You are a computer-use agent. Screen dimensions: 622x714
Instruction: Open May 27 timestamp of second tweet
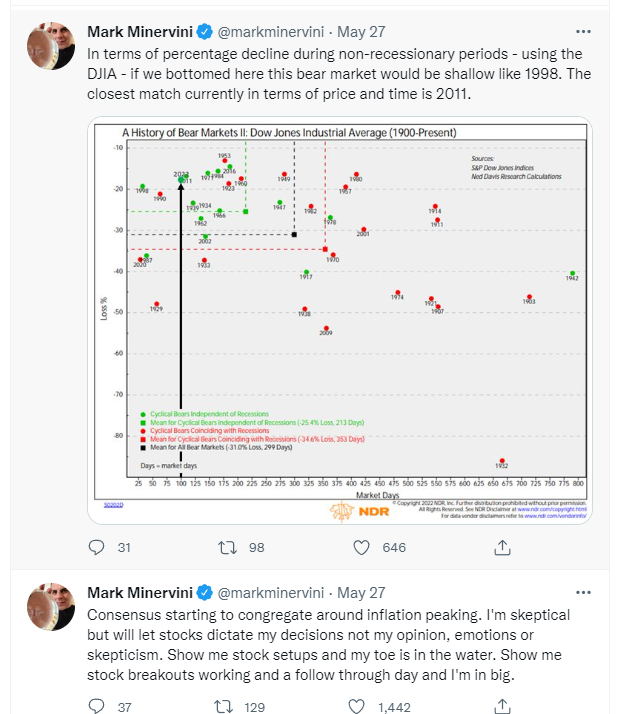point(364,592)
